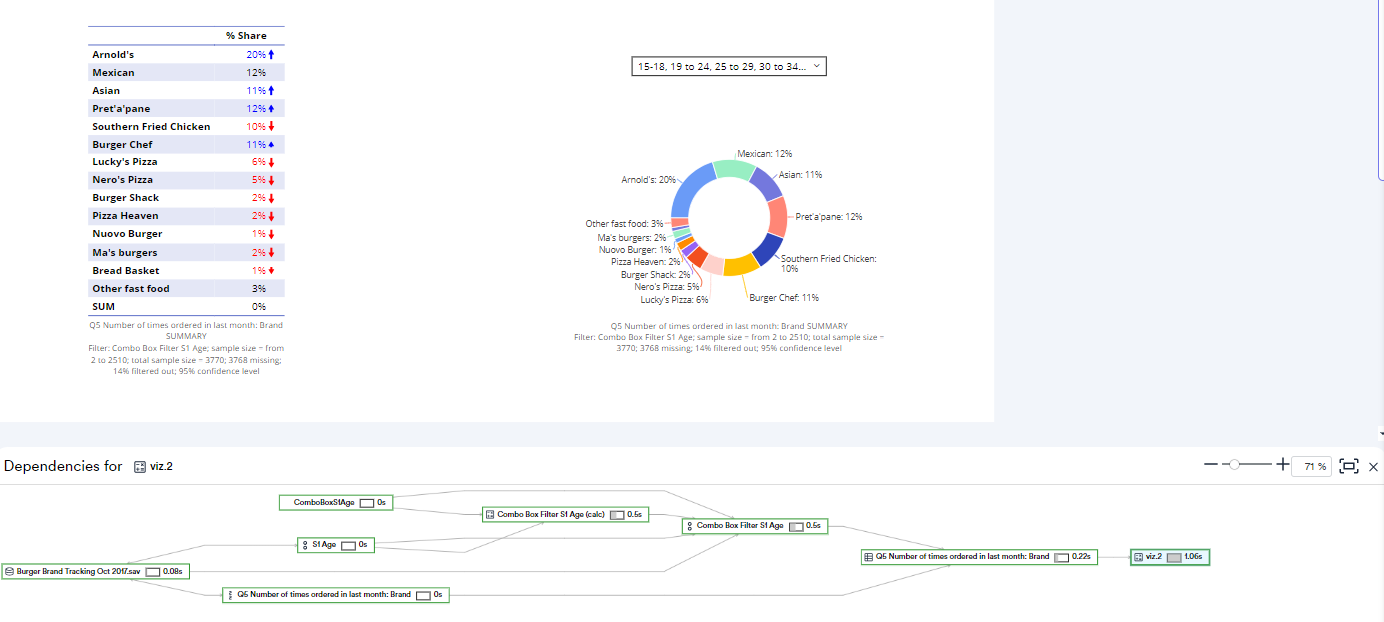Select the ComboBoxS1Age dependency node

pyautogui.click(x=336, y=502)
